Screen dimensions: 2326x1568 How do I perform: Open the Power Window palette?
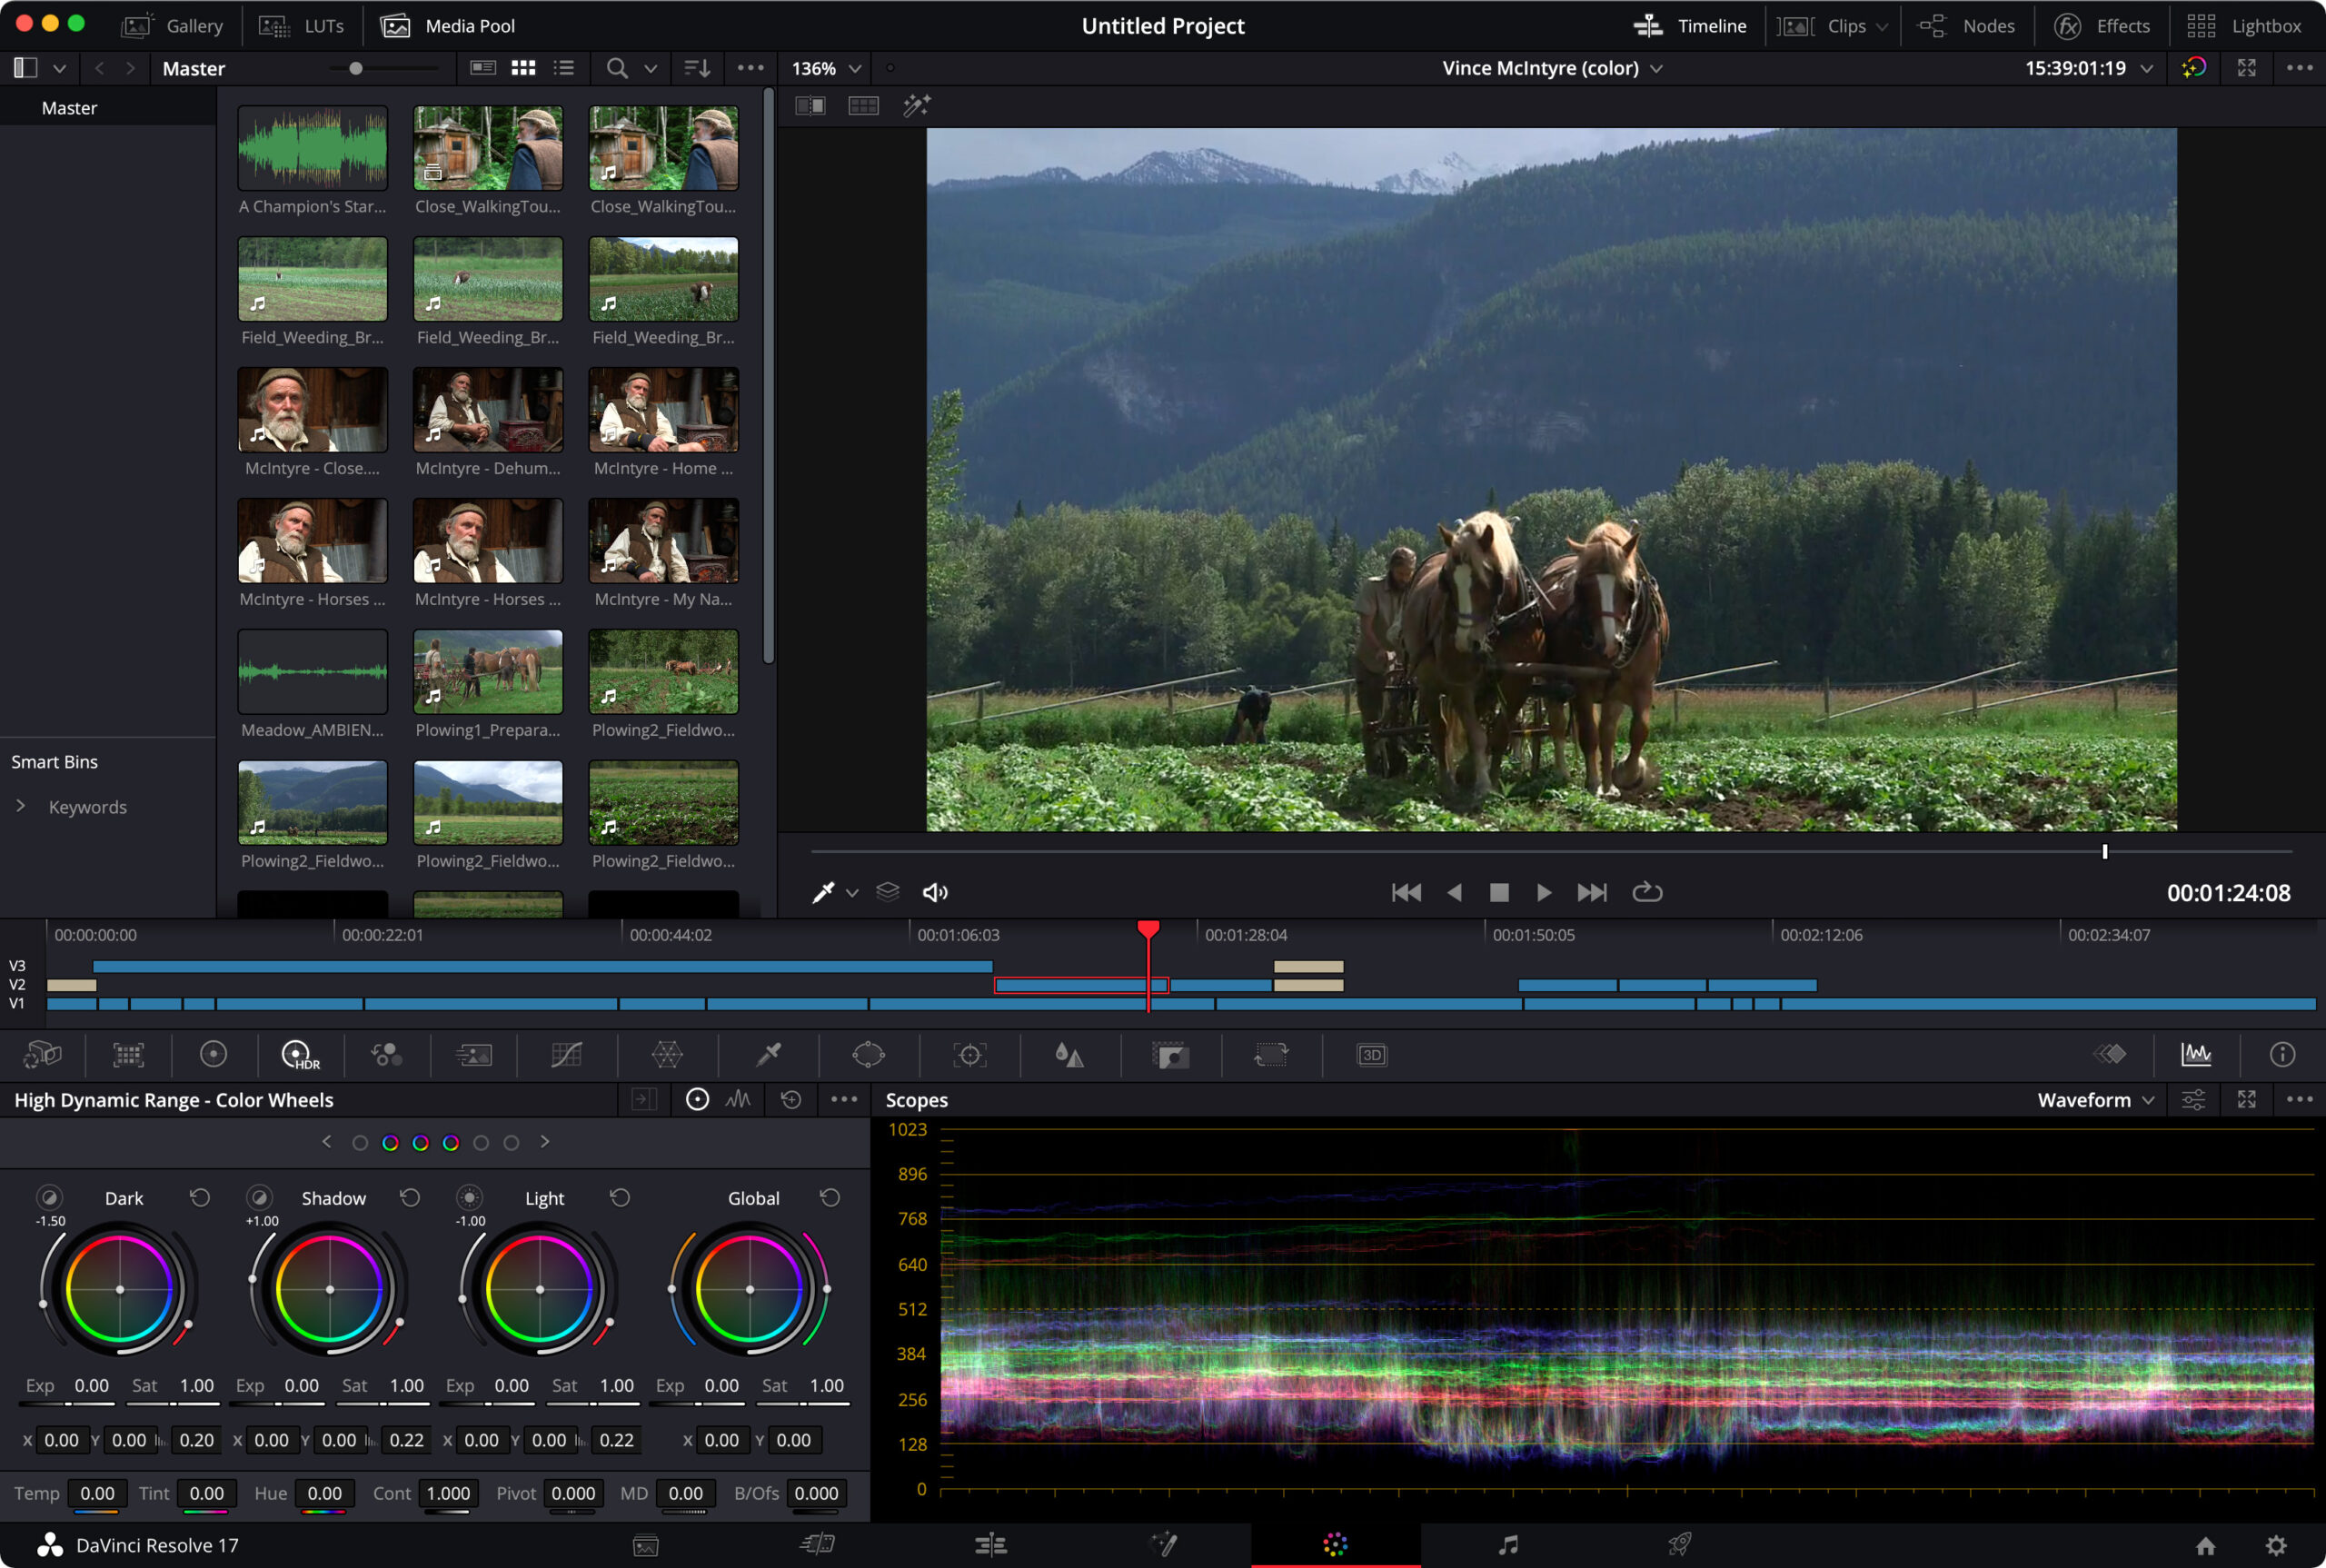click(x=868, y=1055)
